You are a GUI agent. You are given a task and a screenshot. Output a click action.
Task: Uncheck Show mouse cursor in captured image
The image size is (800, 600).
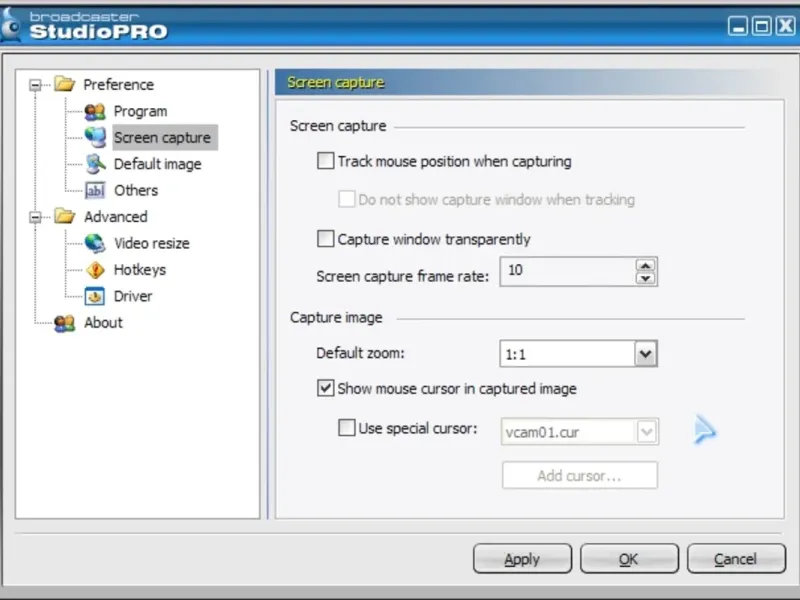click(x=326, y=388)
